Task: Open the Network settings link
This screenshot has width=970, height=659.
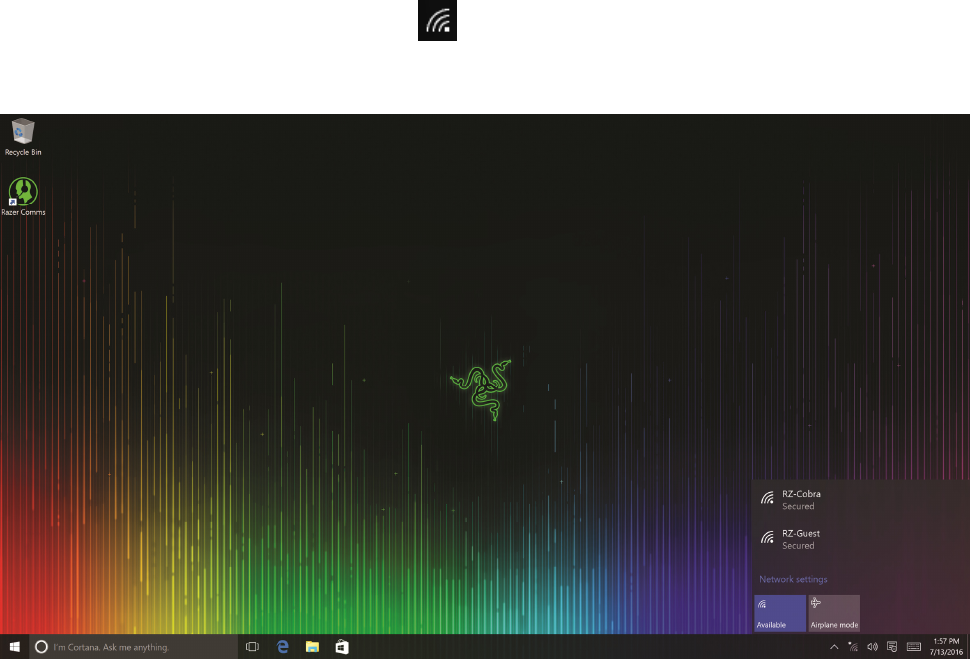Action: (793, 579)
